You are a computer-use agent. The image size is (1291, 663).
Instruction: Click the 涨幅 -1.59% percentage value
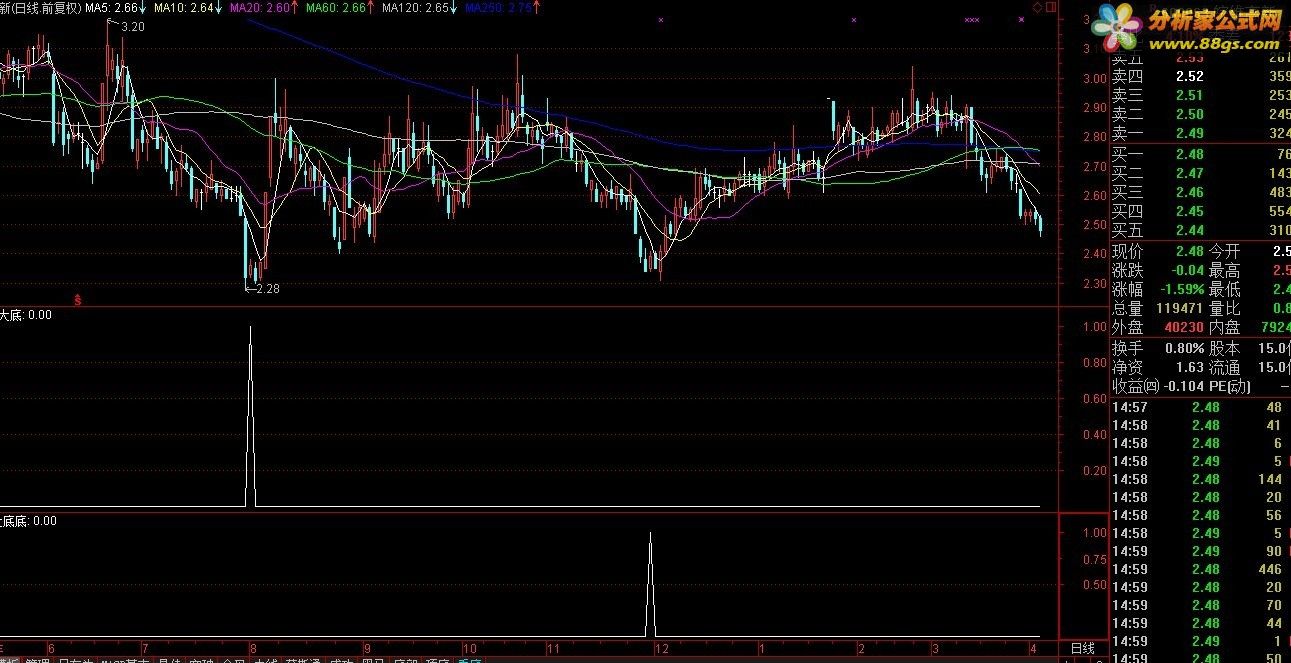[1181, 290]
